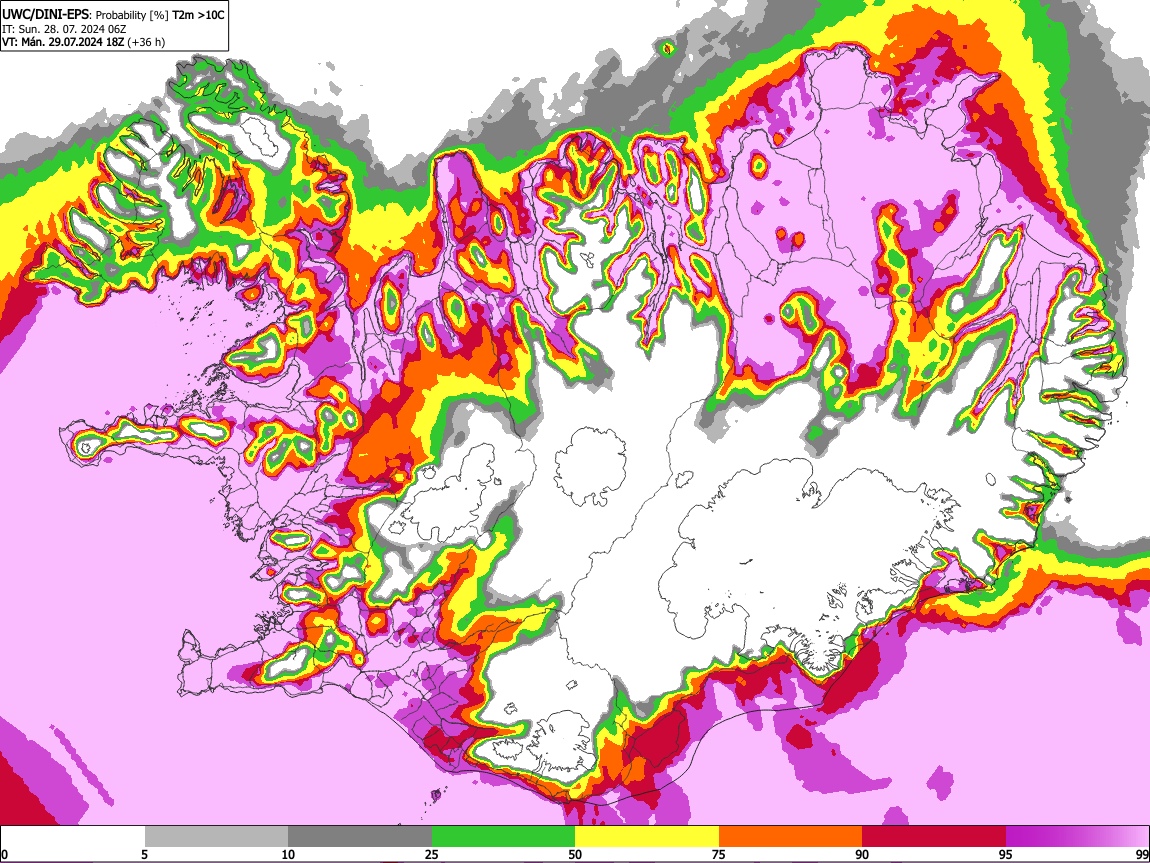Click the 'IT: Sun. 28. 07. 2024 06Z' line

tap(64, 29)
